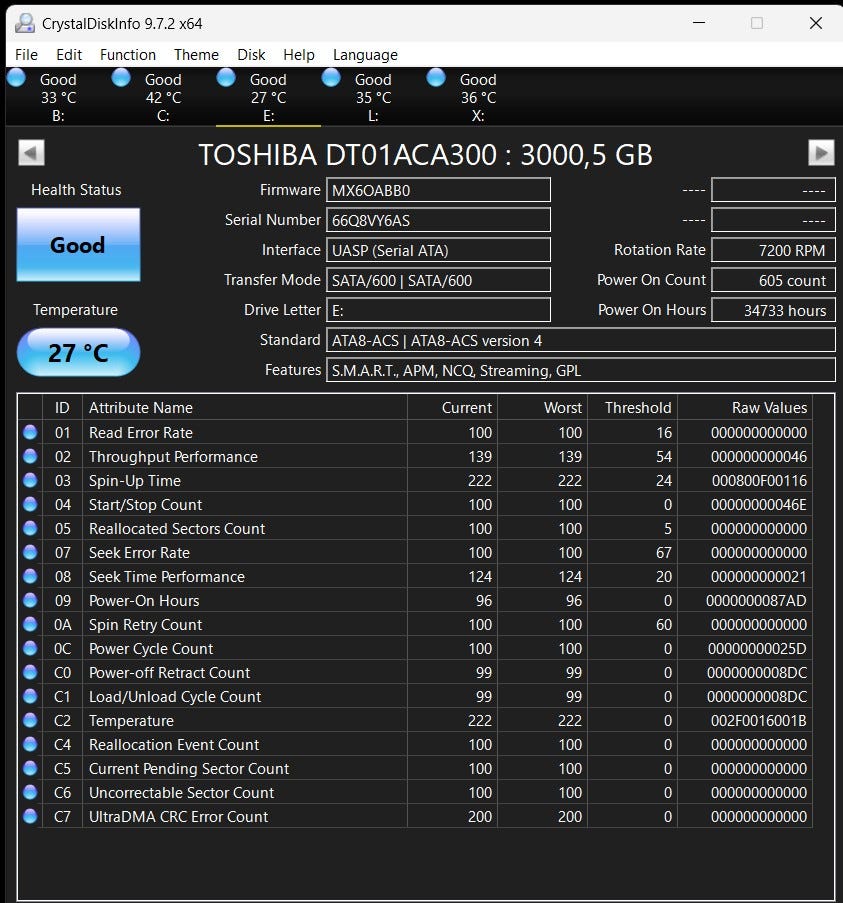The width and height of the screenshot is (843, 903).
Task: Click the Standard field ATA8-ACS
Action: (x=580, y=340)
